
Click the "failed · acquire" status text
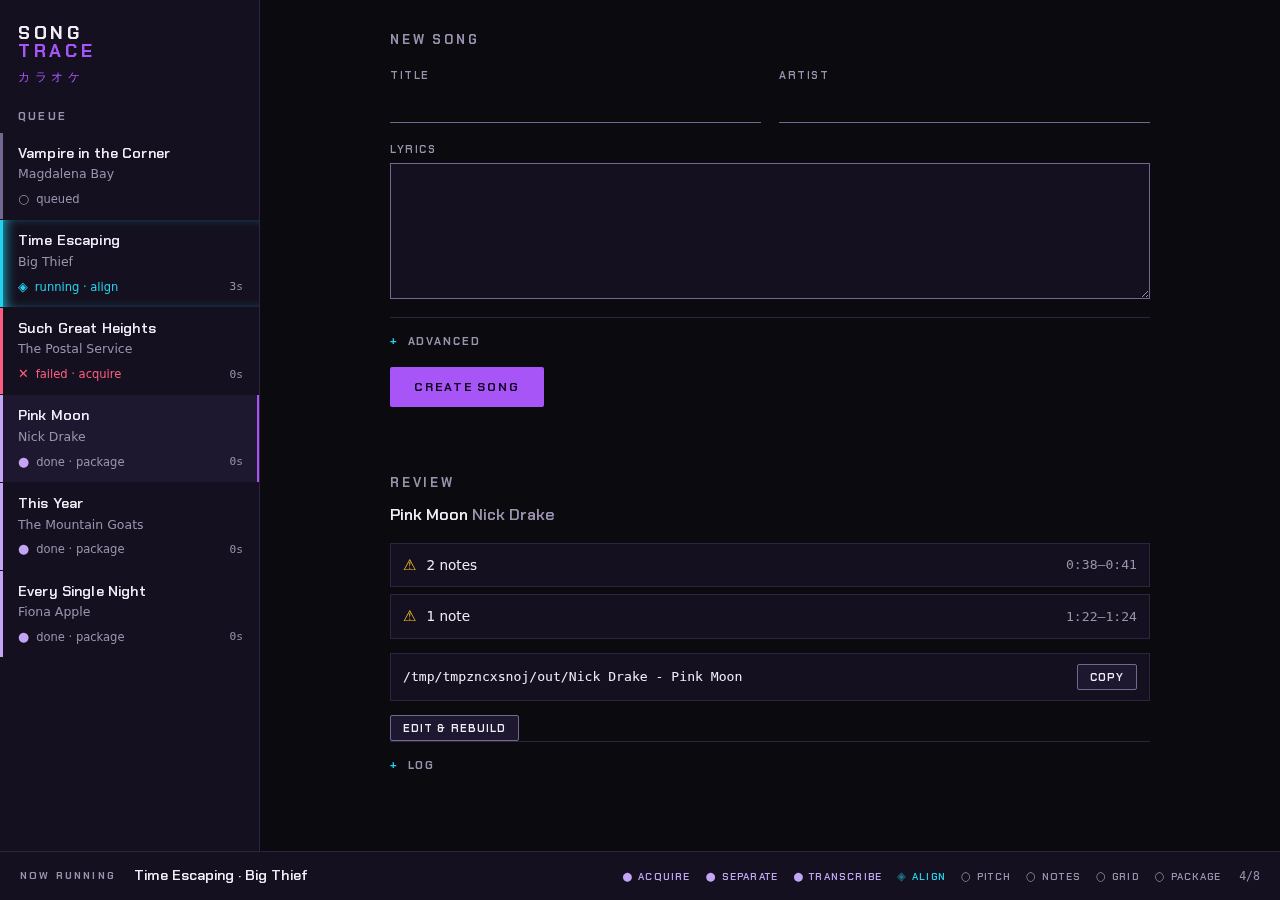click(78, 374)
